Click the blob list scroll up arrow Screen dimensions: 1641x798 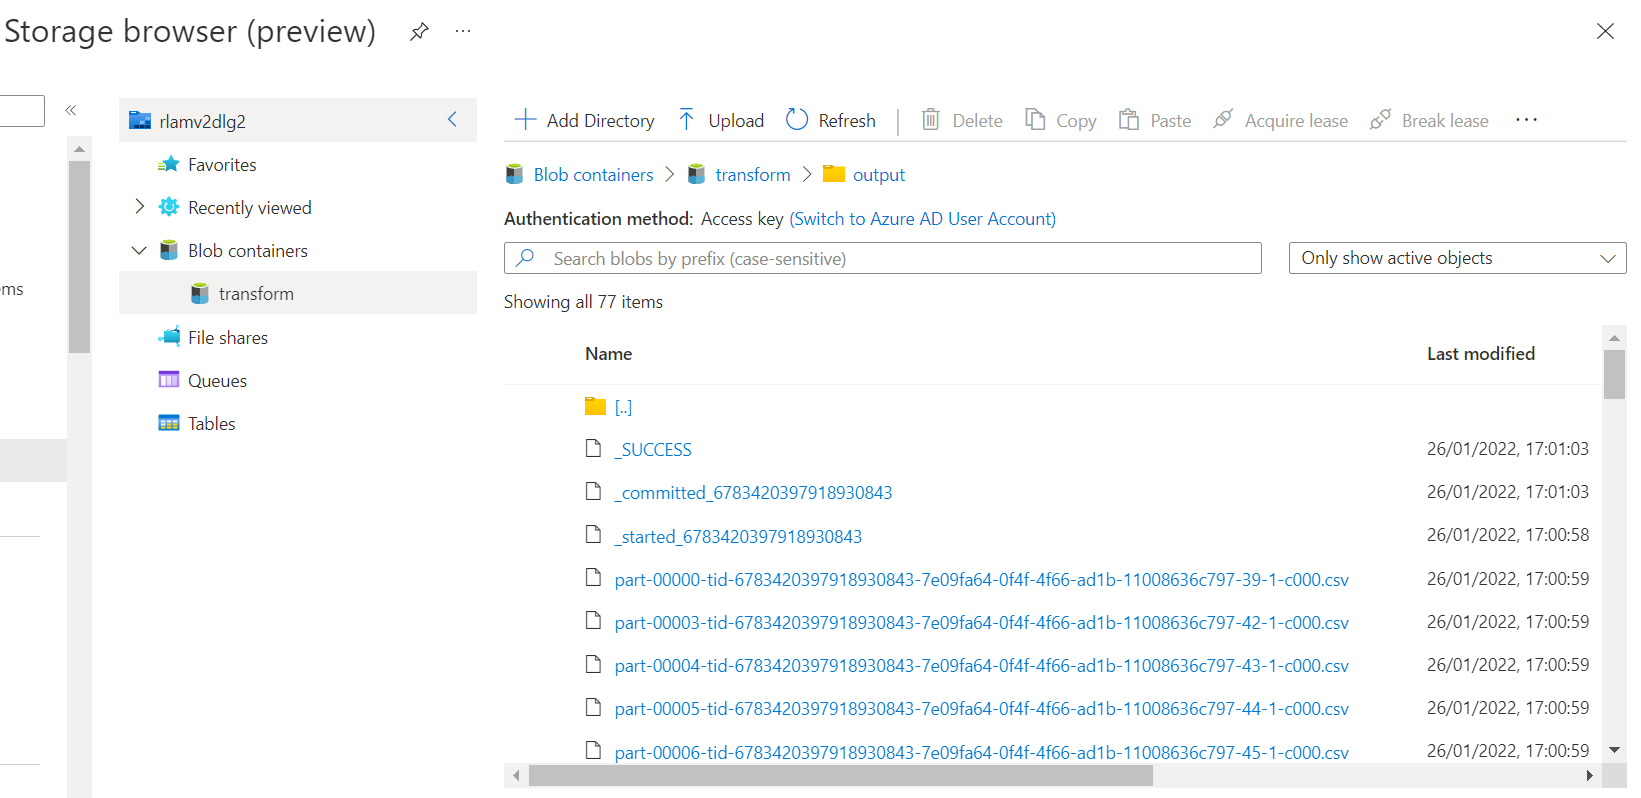[1614, 338]
